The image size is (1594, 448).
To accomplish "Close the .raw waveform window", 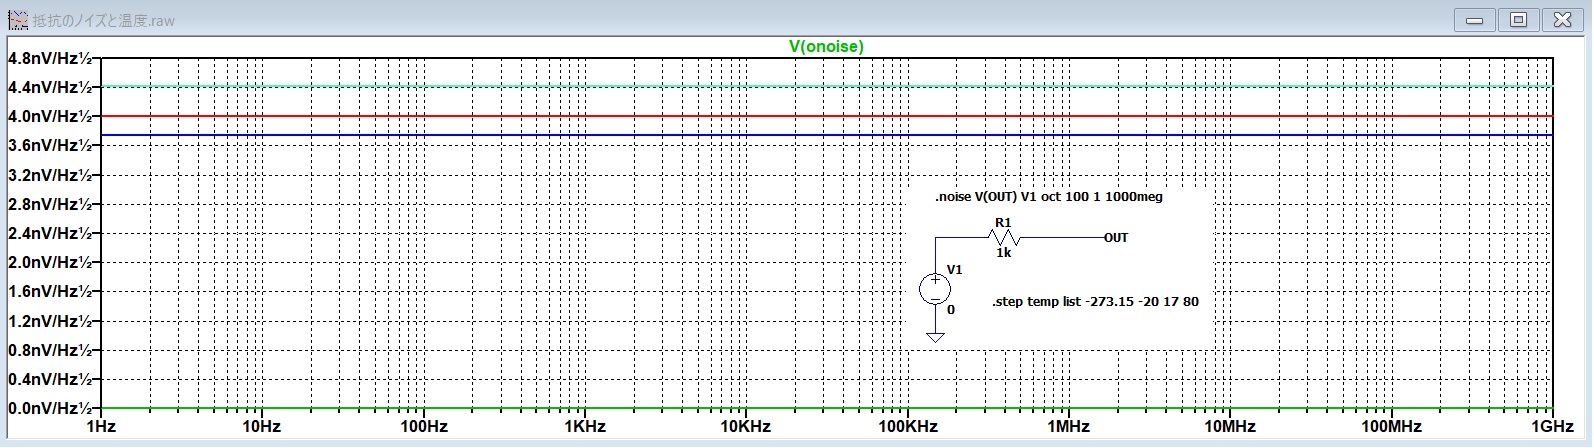I will pyautogui.click(x=1562, y=19).
